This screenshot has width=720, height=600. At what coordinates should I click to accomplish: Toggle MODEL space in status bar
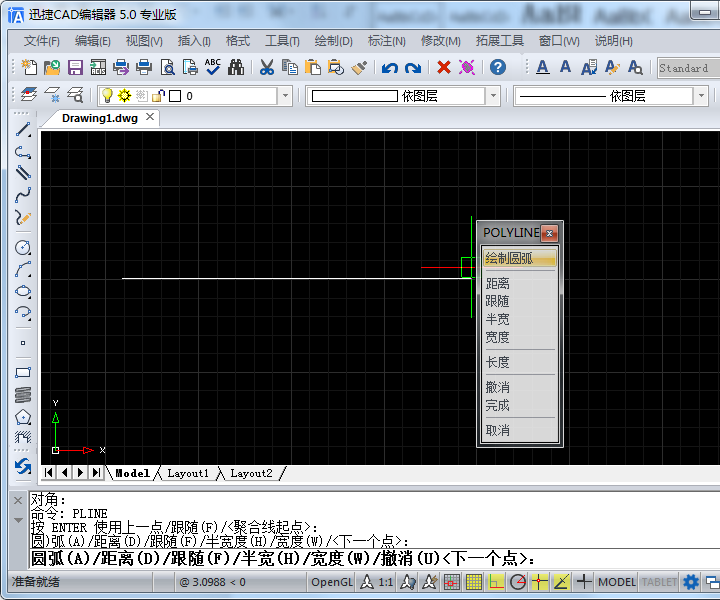coord(617,582)
